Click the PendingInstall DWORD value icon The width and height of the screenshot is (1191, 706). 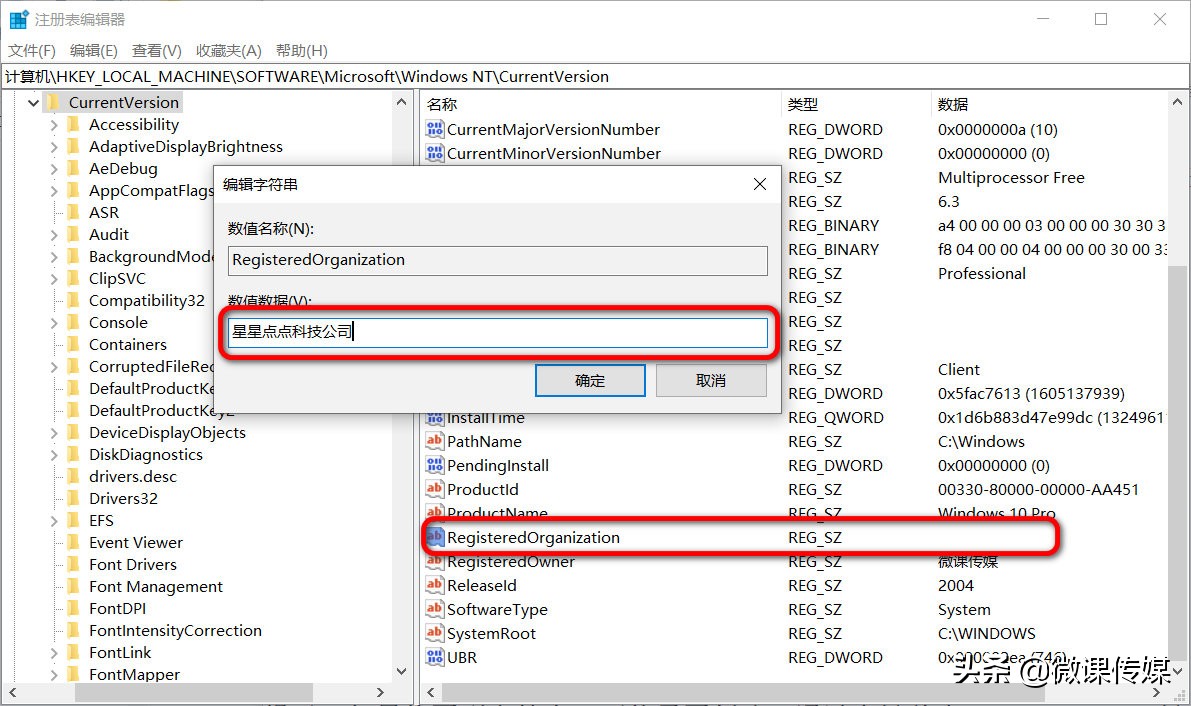pos(435,465)
